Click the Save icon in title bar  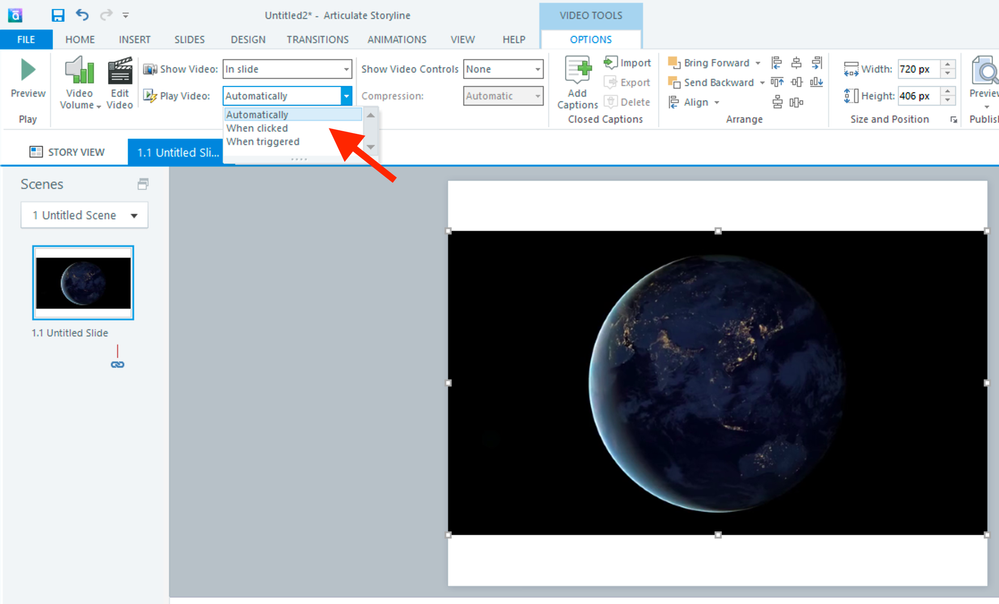(58, 15)
